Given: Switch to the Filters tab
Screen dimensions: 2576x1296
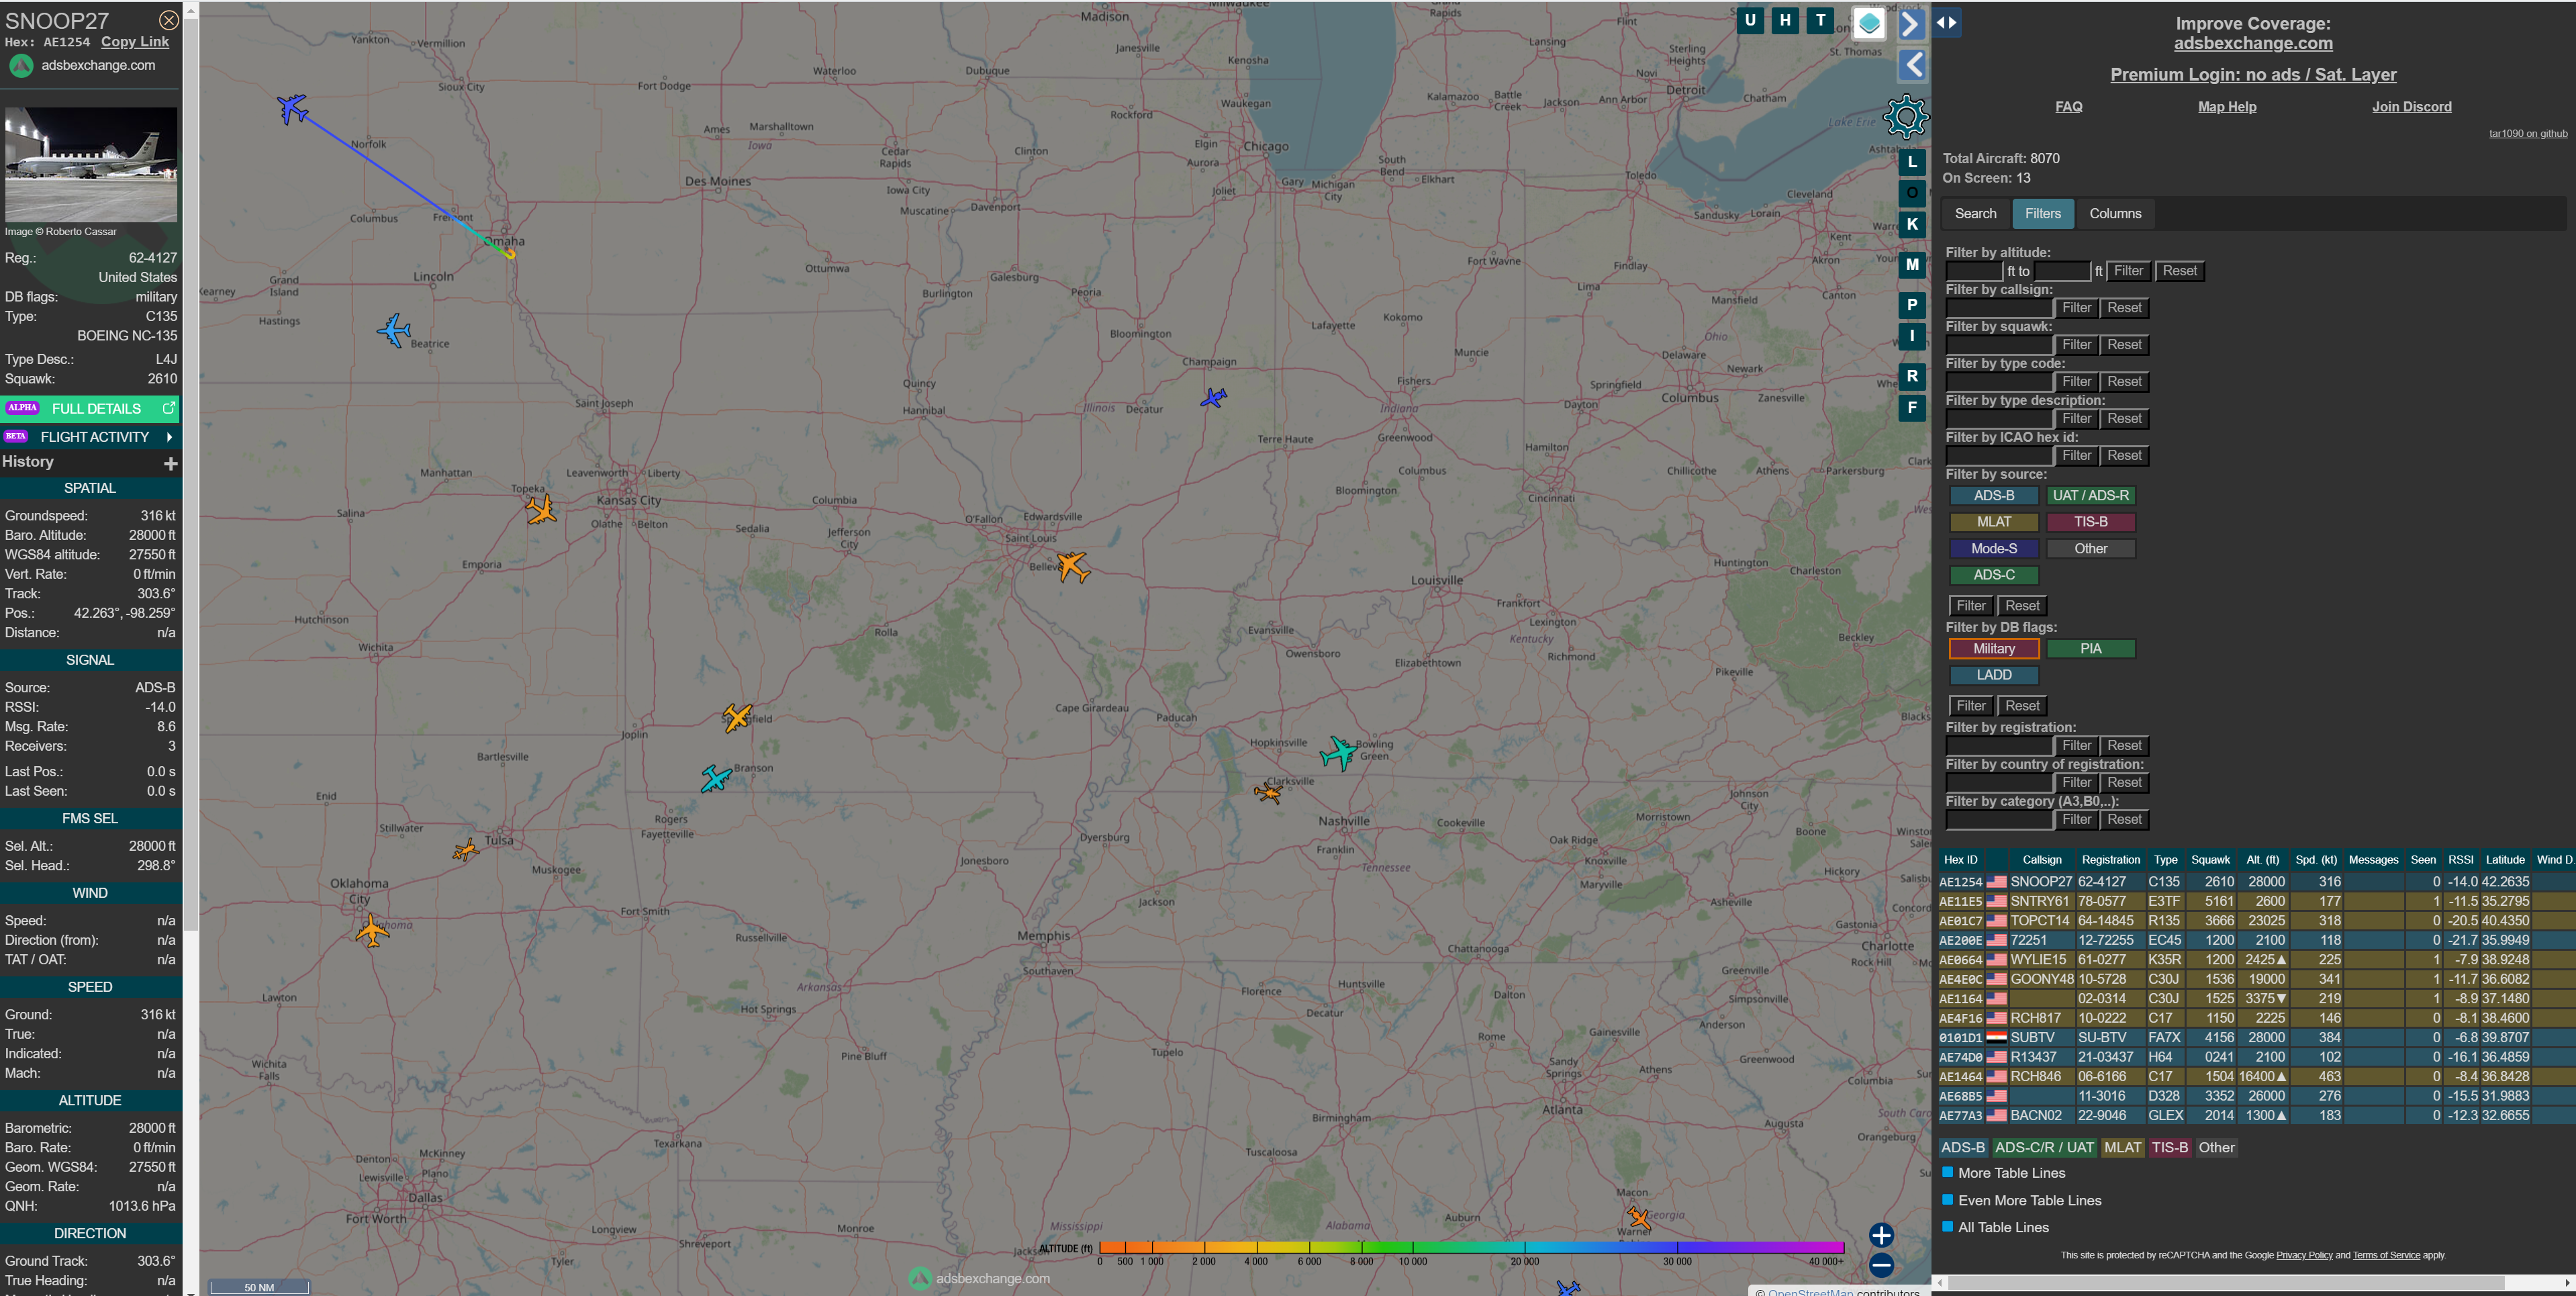Looking at the screenshot, I should 2042,214.
